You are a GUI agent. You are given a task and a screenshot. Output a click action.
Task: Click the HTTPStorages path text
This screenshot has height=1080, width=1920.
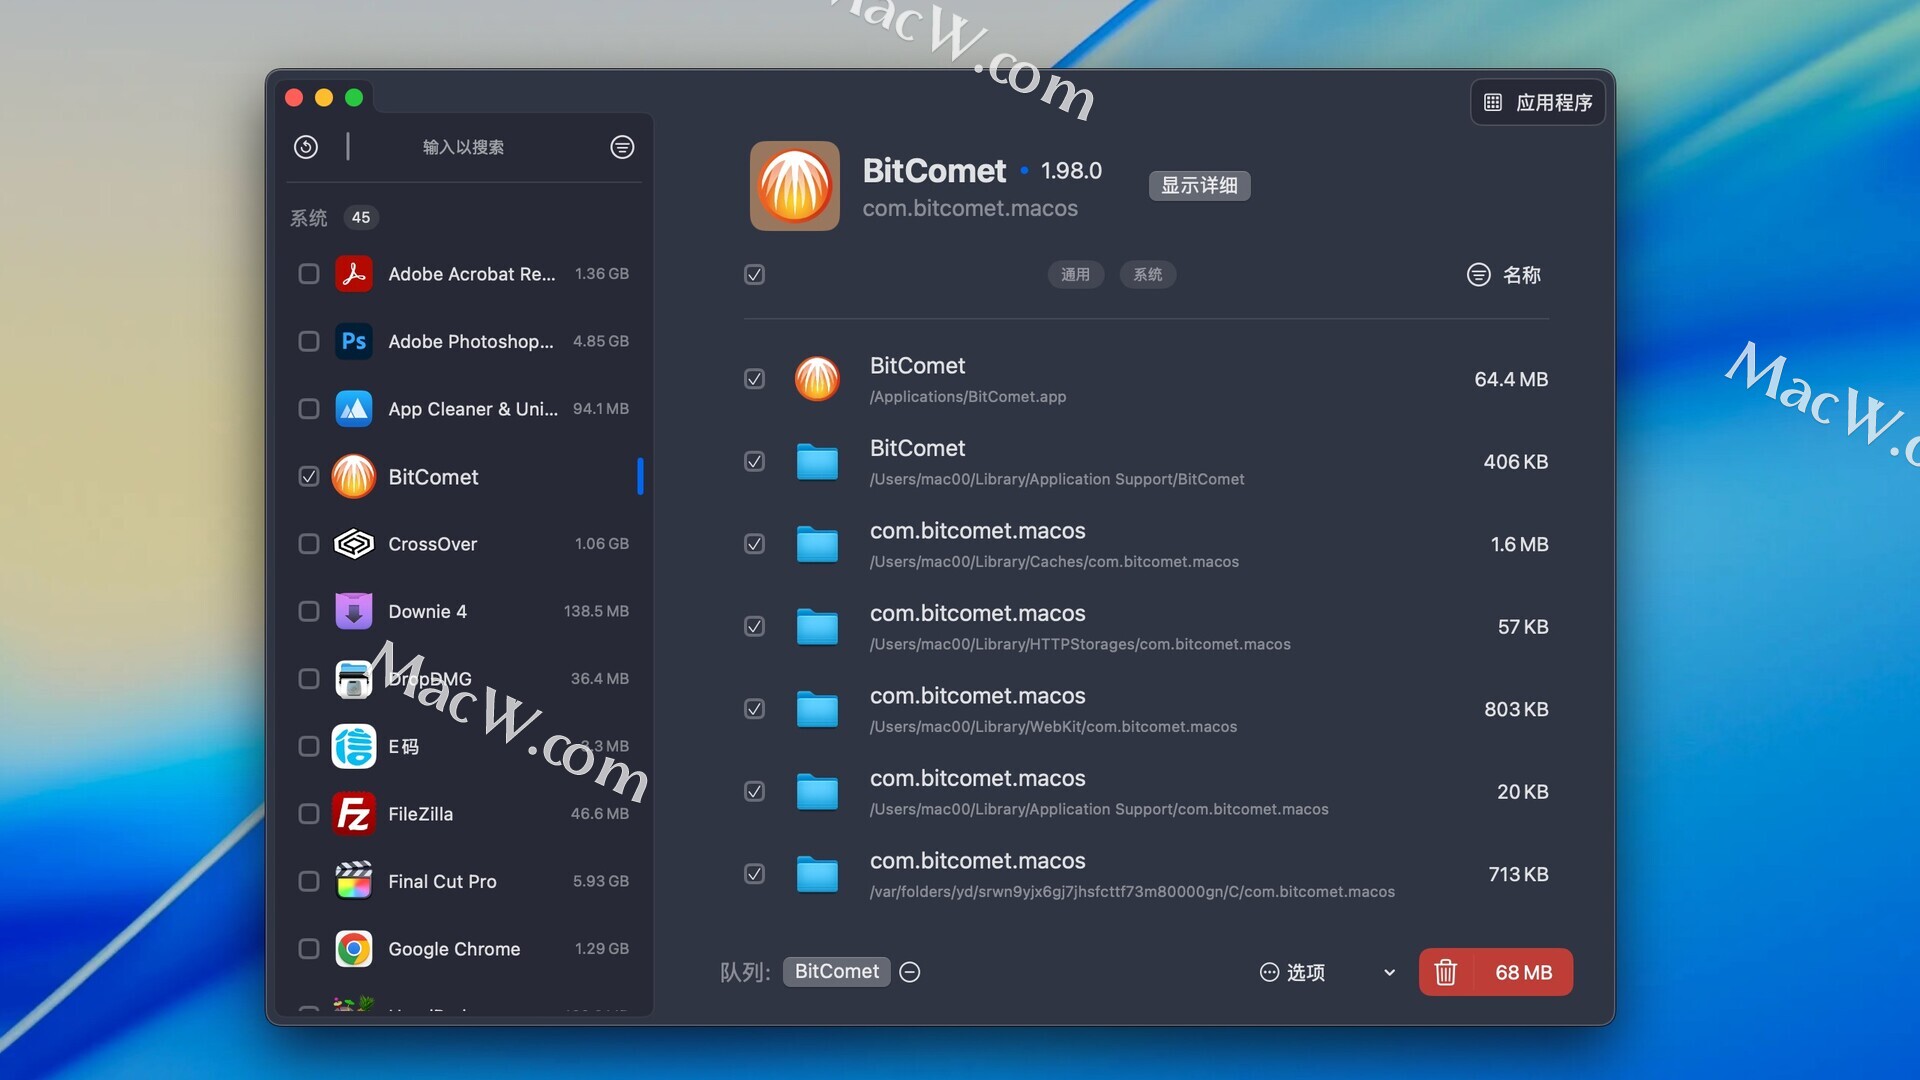pyautogui.click(x=1080, y=644)
